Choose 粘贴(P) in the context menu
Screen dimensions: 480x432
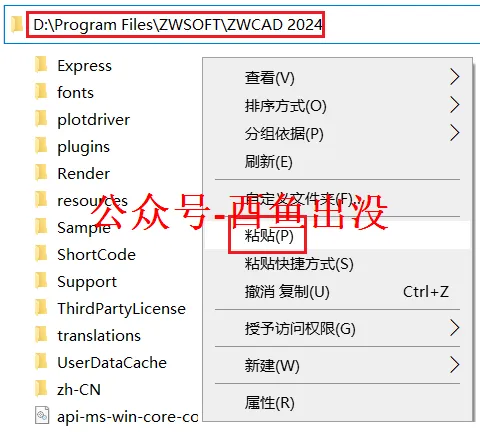coord(337,235)
